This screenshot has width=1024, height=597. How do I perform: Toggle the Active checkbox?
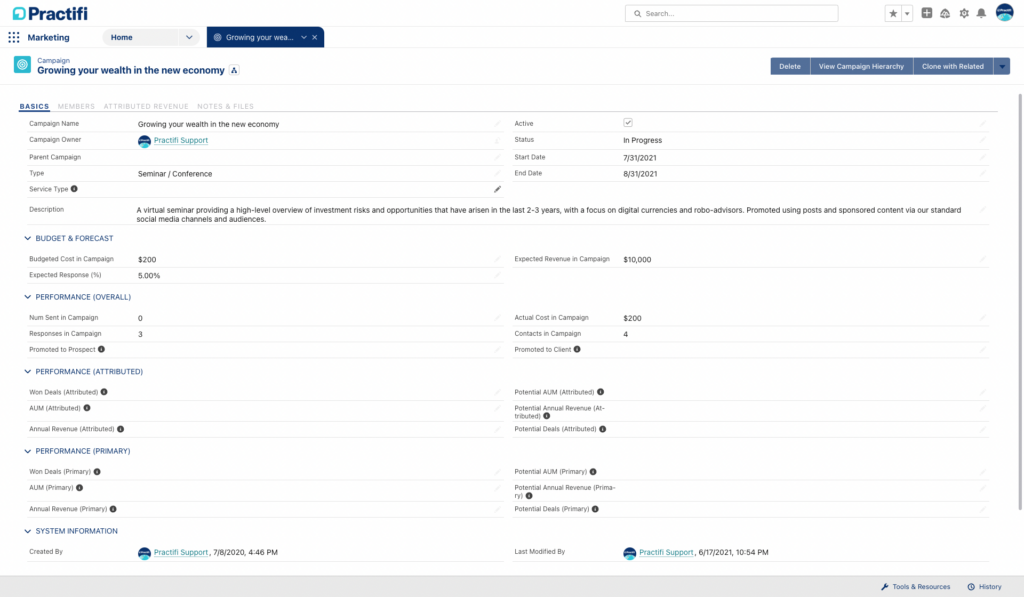[x=628, y=123]
